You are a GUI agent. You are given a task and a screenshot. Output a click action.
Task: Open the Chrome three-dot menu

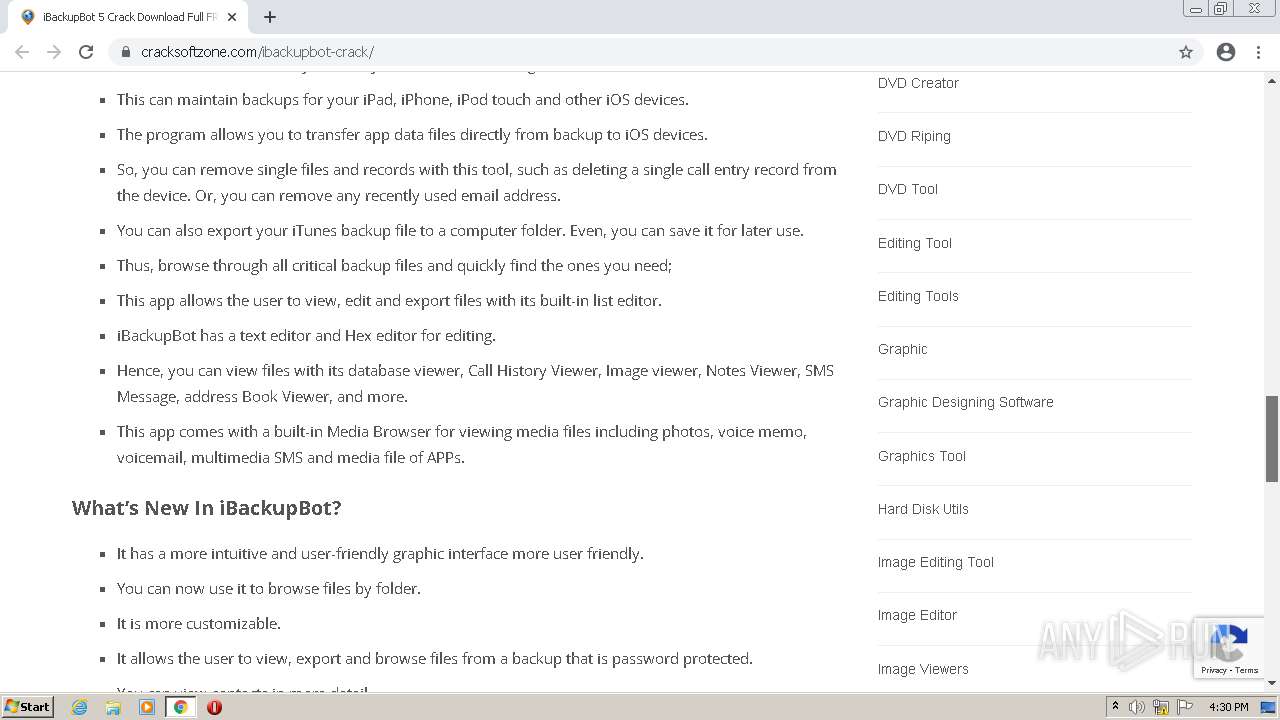pyautogui.click(x=1258, y=52)
